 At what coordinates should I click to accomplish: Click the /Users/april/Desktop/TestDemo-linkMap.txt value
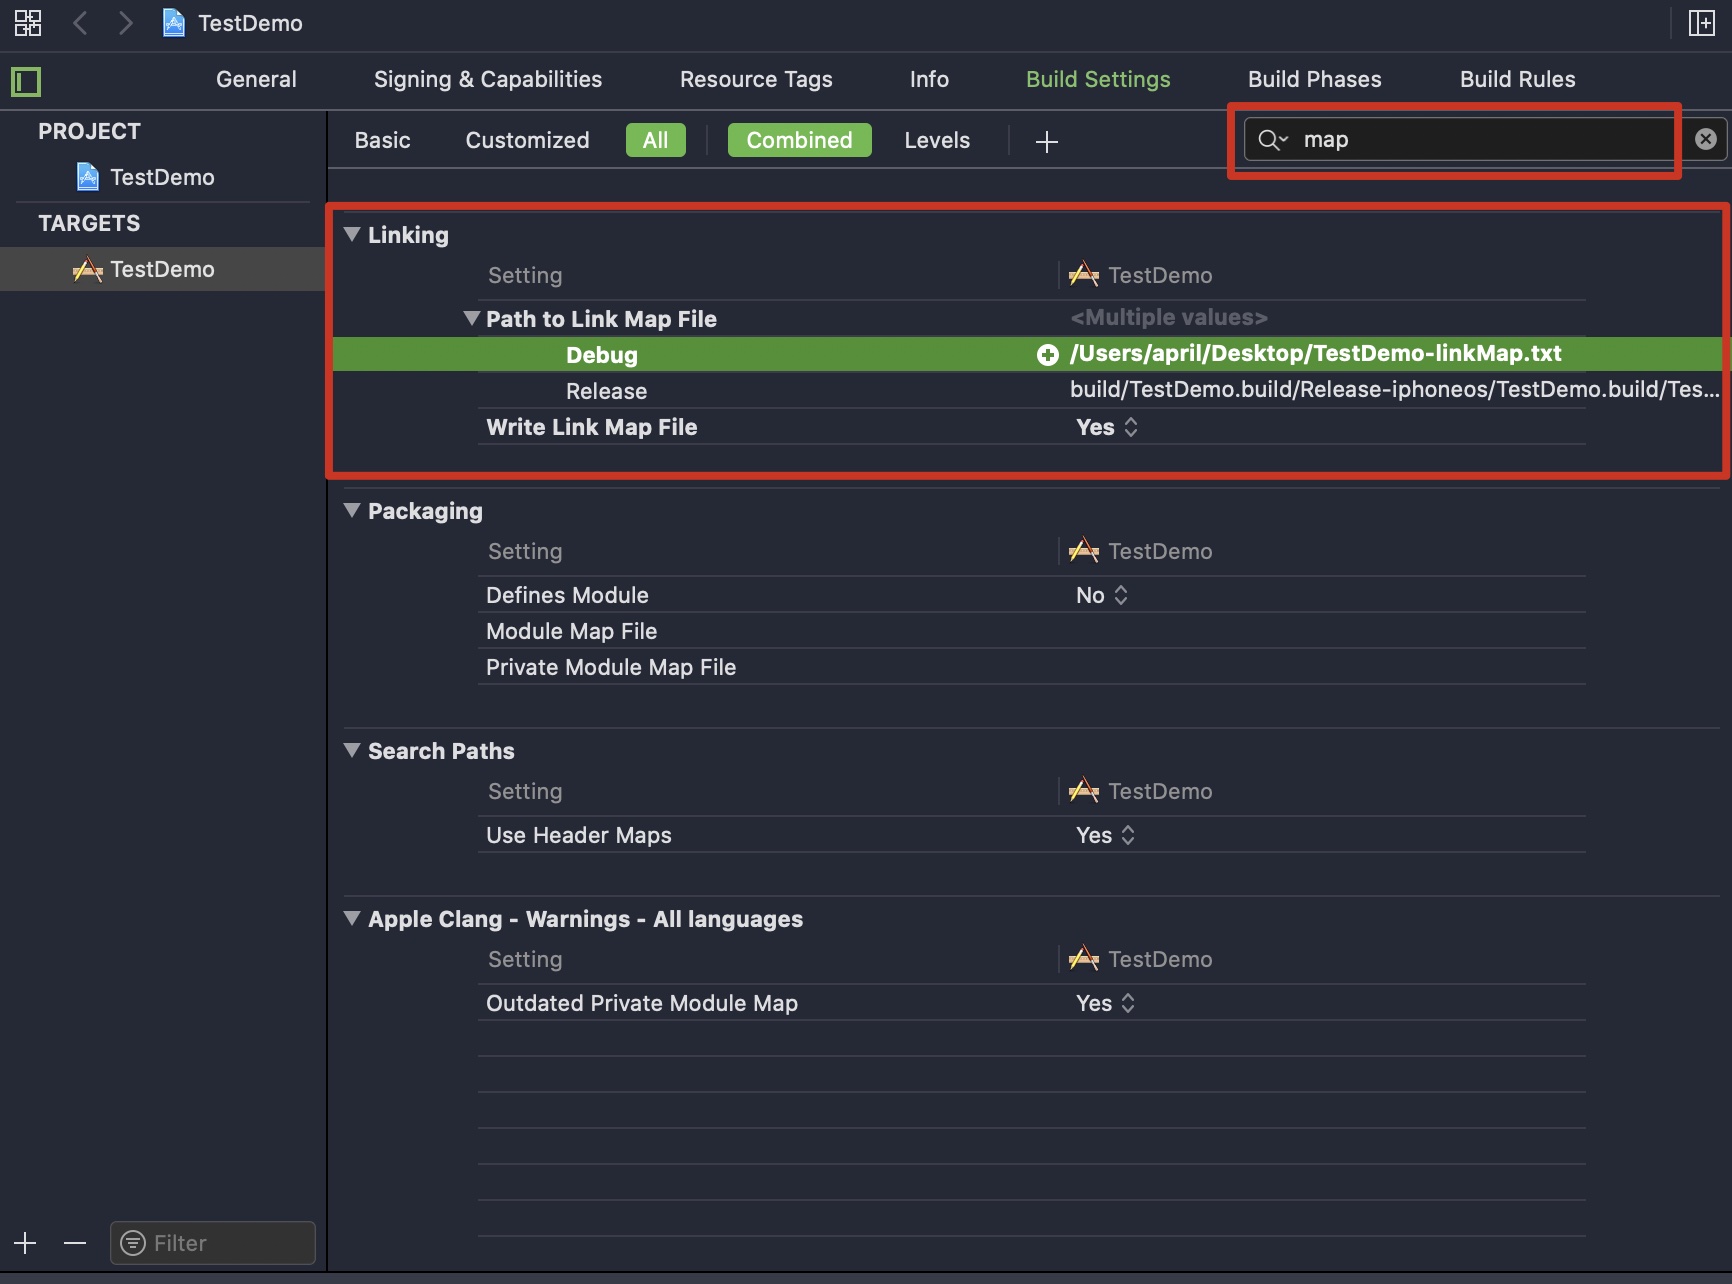1315,353
